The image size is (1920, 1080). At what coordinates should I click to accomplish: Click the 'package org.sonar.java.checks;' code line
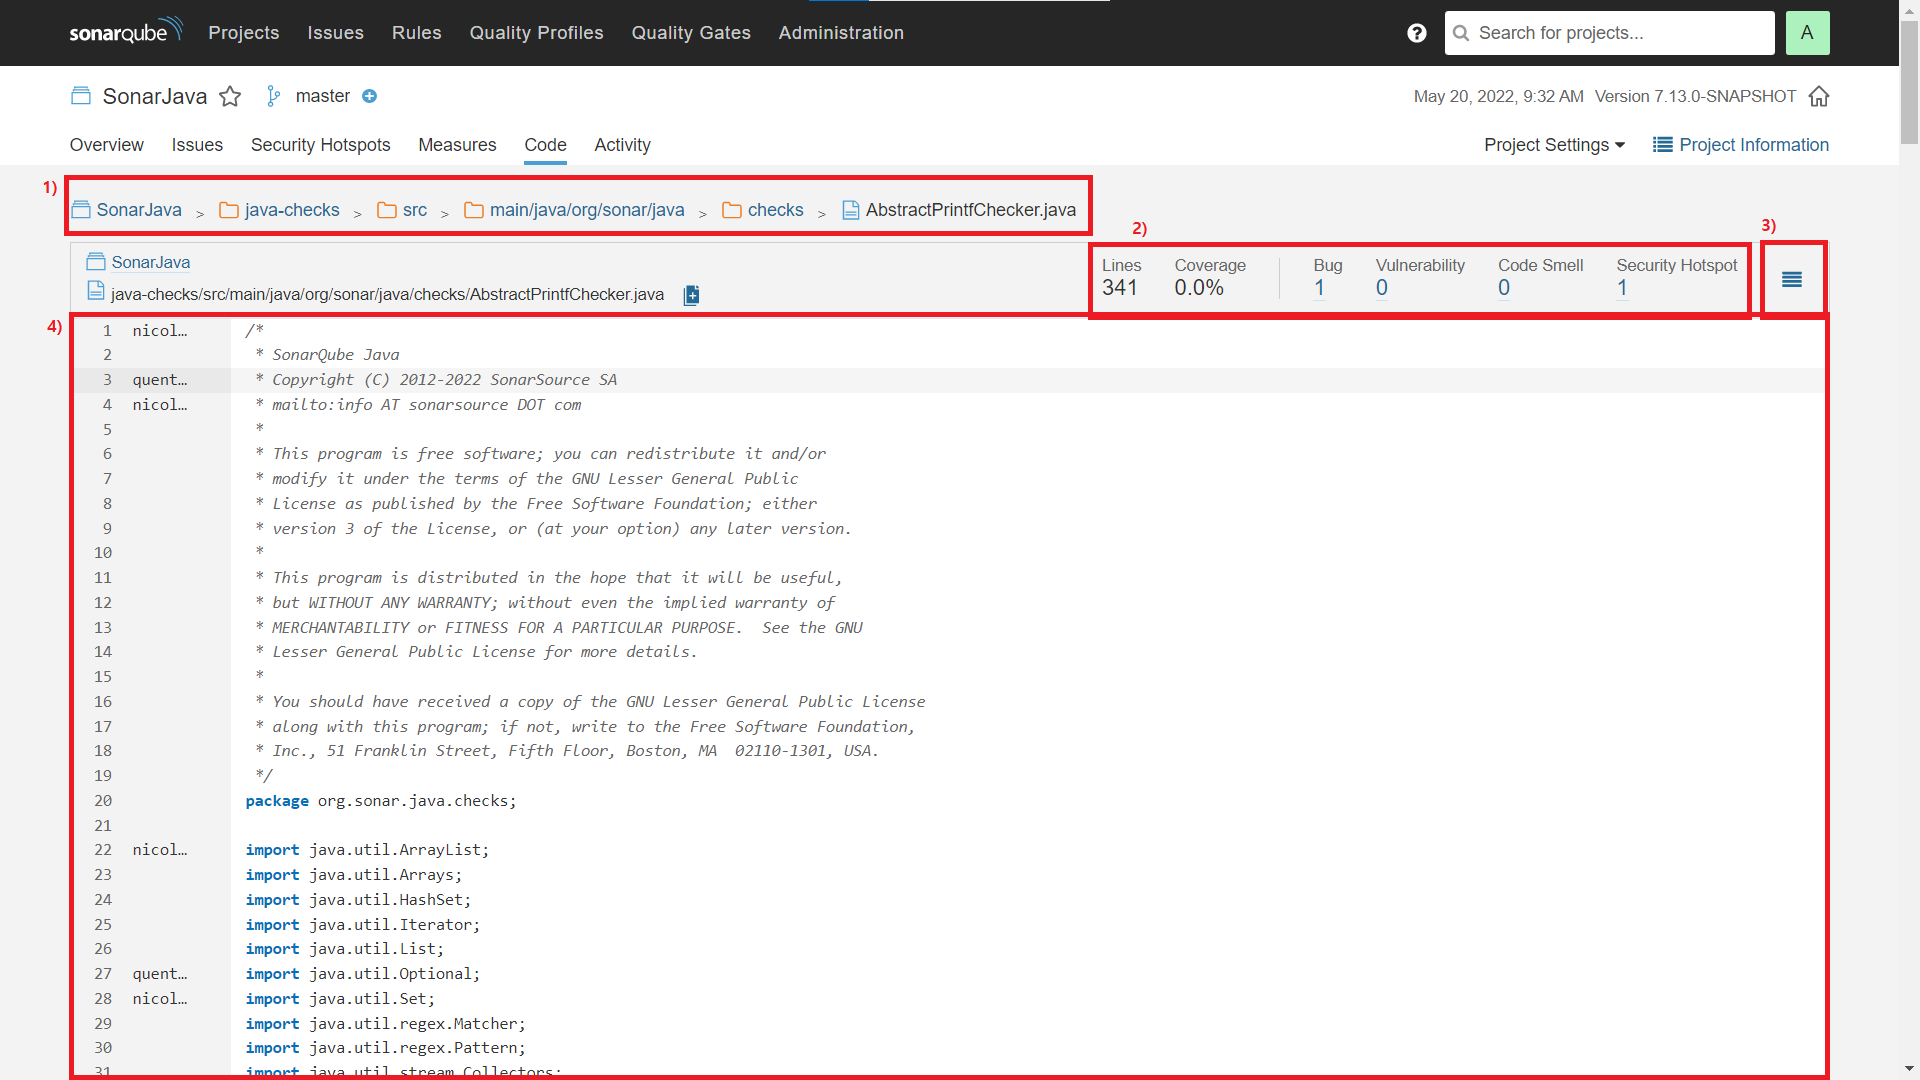coord(381,801)
